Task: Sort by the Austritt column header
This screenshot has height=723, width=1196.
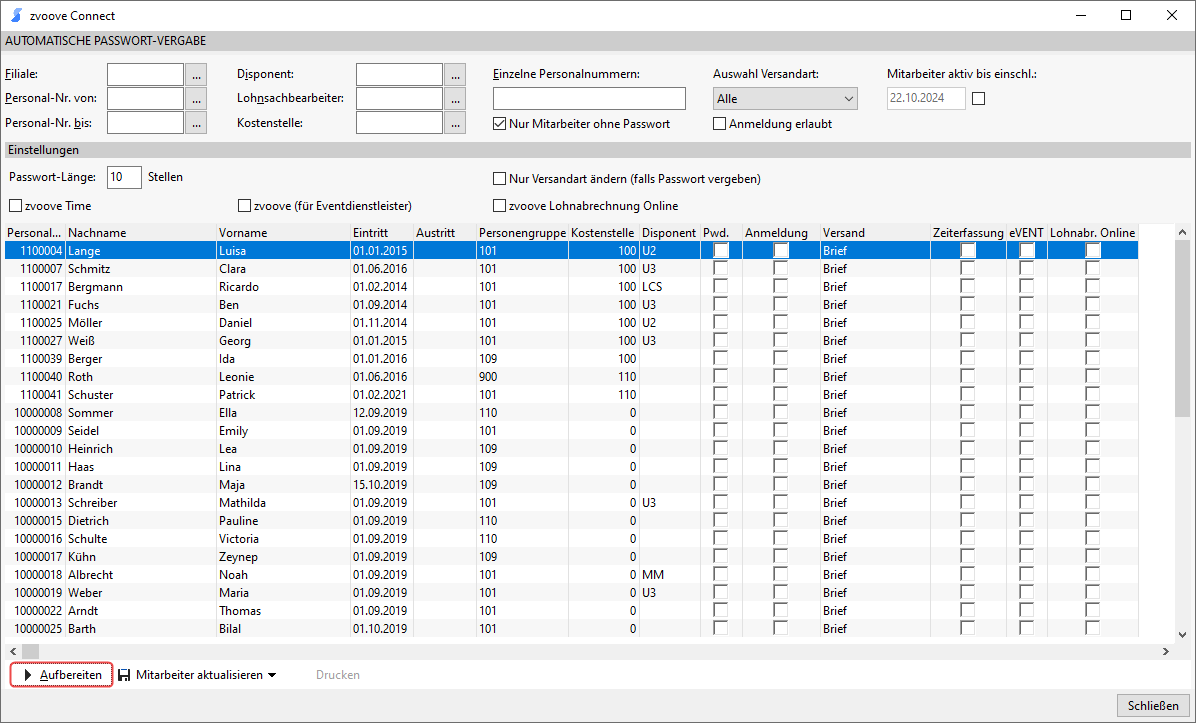Action: coord(445,233)
